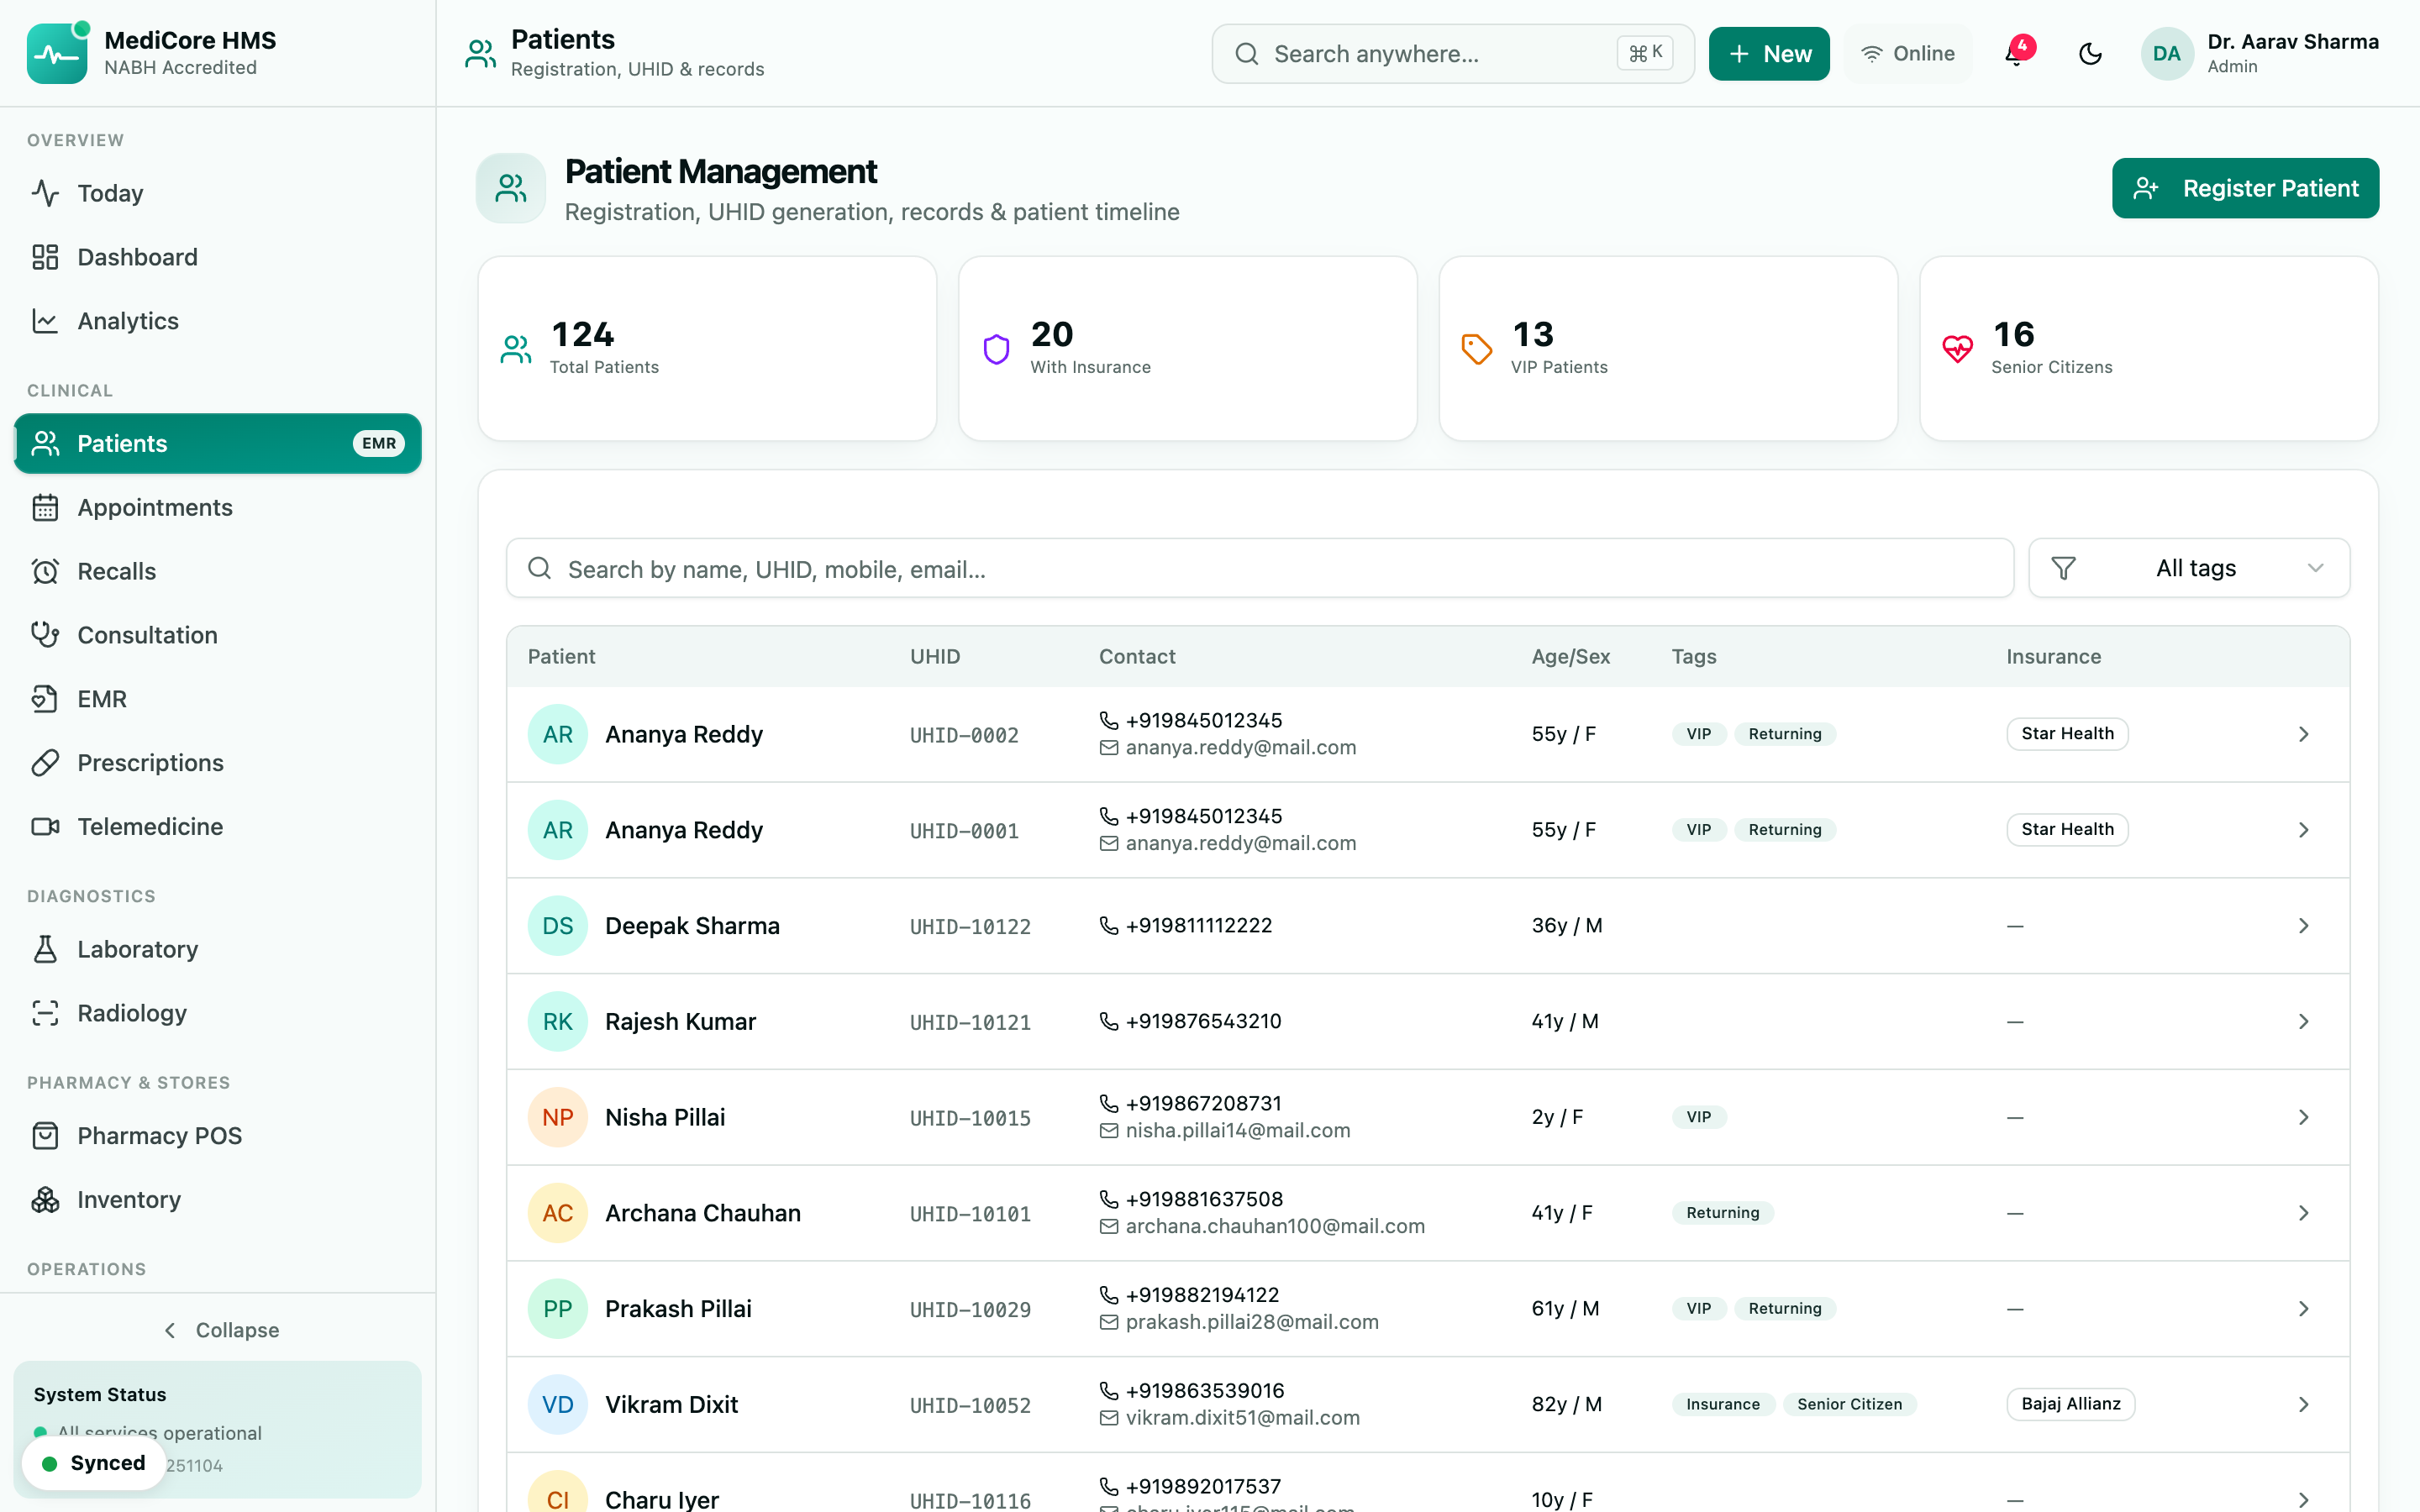Screen dimensions: 2420x1512
Task: Click the DA user avatar
Action: tap(2166, 54)
